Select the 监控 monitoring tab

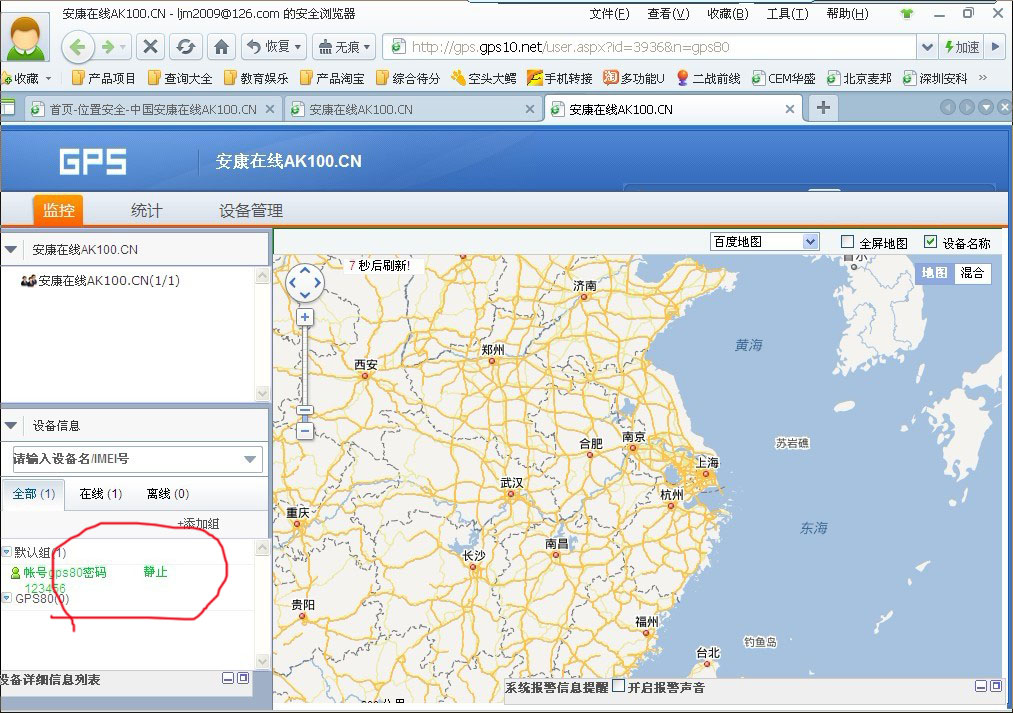click(x=58, y=210)
